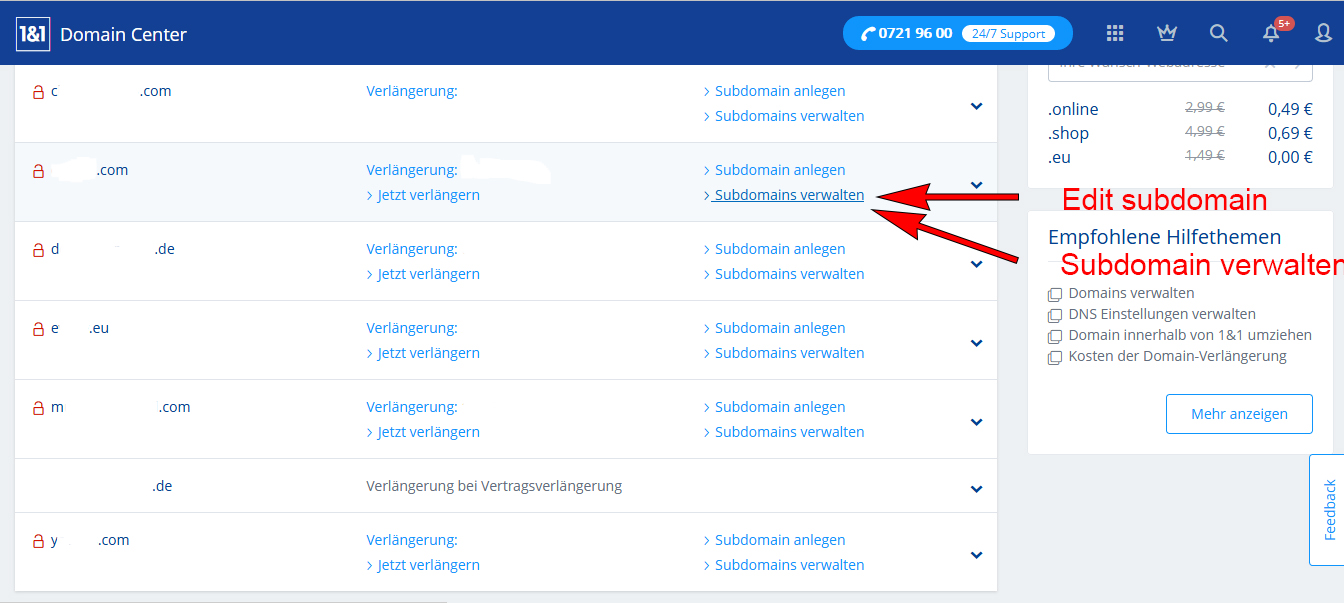Viewport: 1344px width, 603px height.
Task: Click red lock icon beside .de domain
Action: (39, 250)
